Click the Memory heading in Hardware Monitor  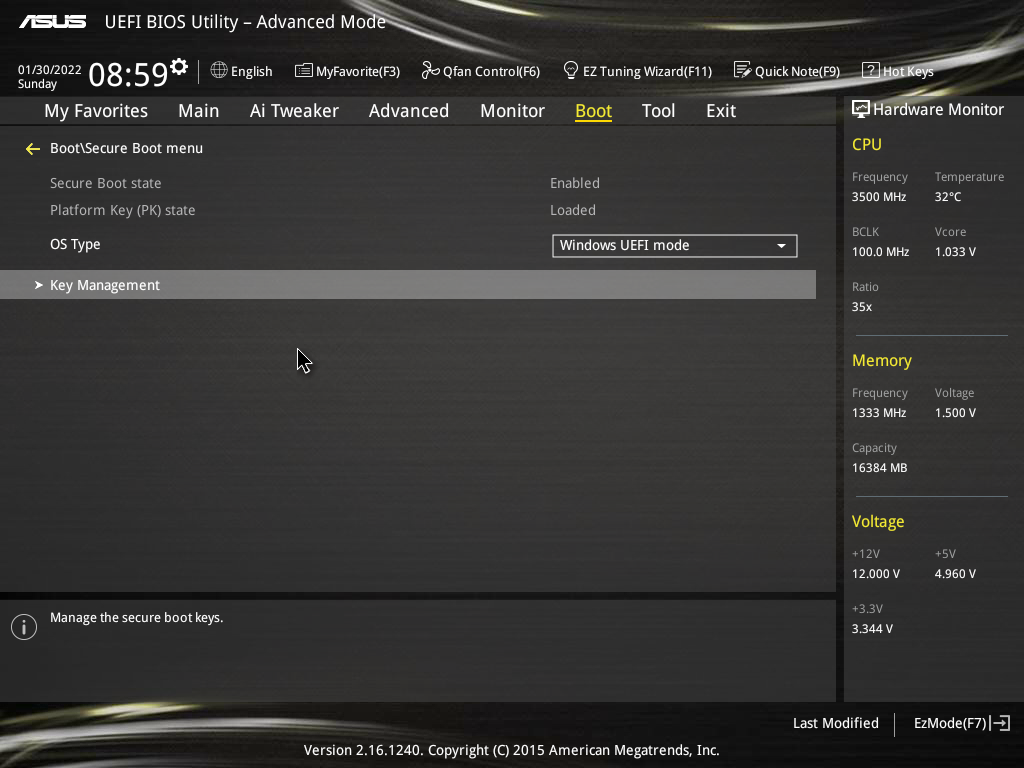pyautogui.click(x=882, y=360)
